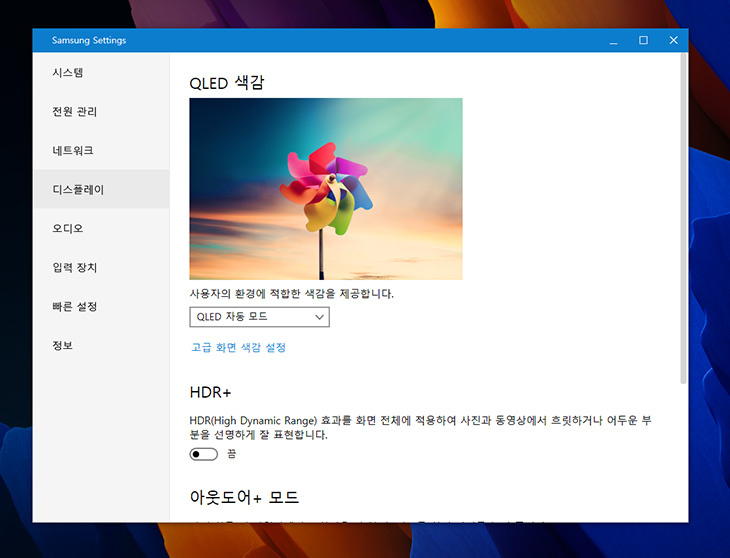
Task: Click the HDR+ section heading
Action: [x=210, y=392]
